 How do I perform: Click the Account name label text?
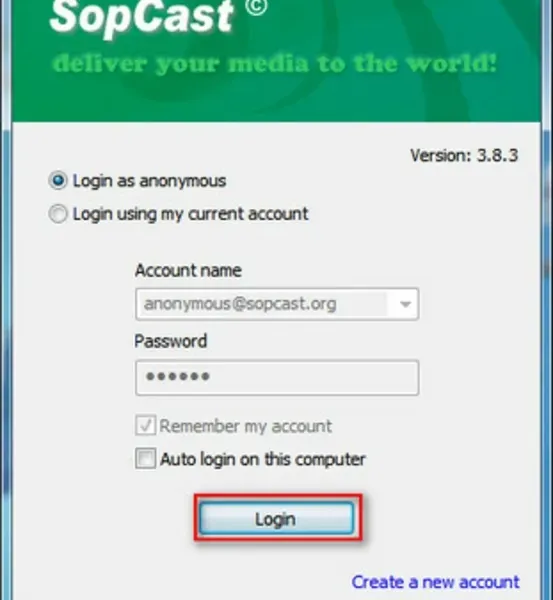coord(188,271)
